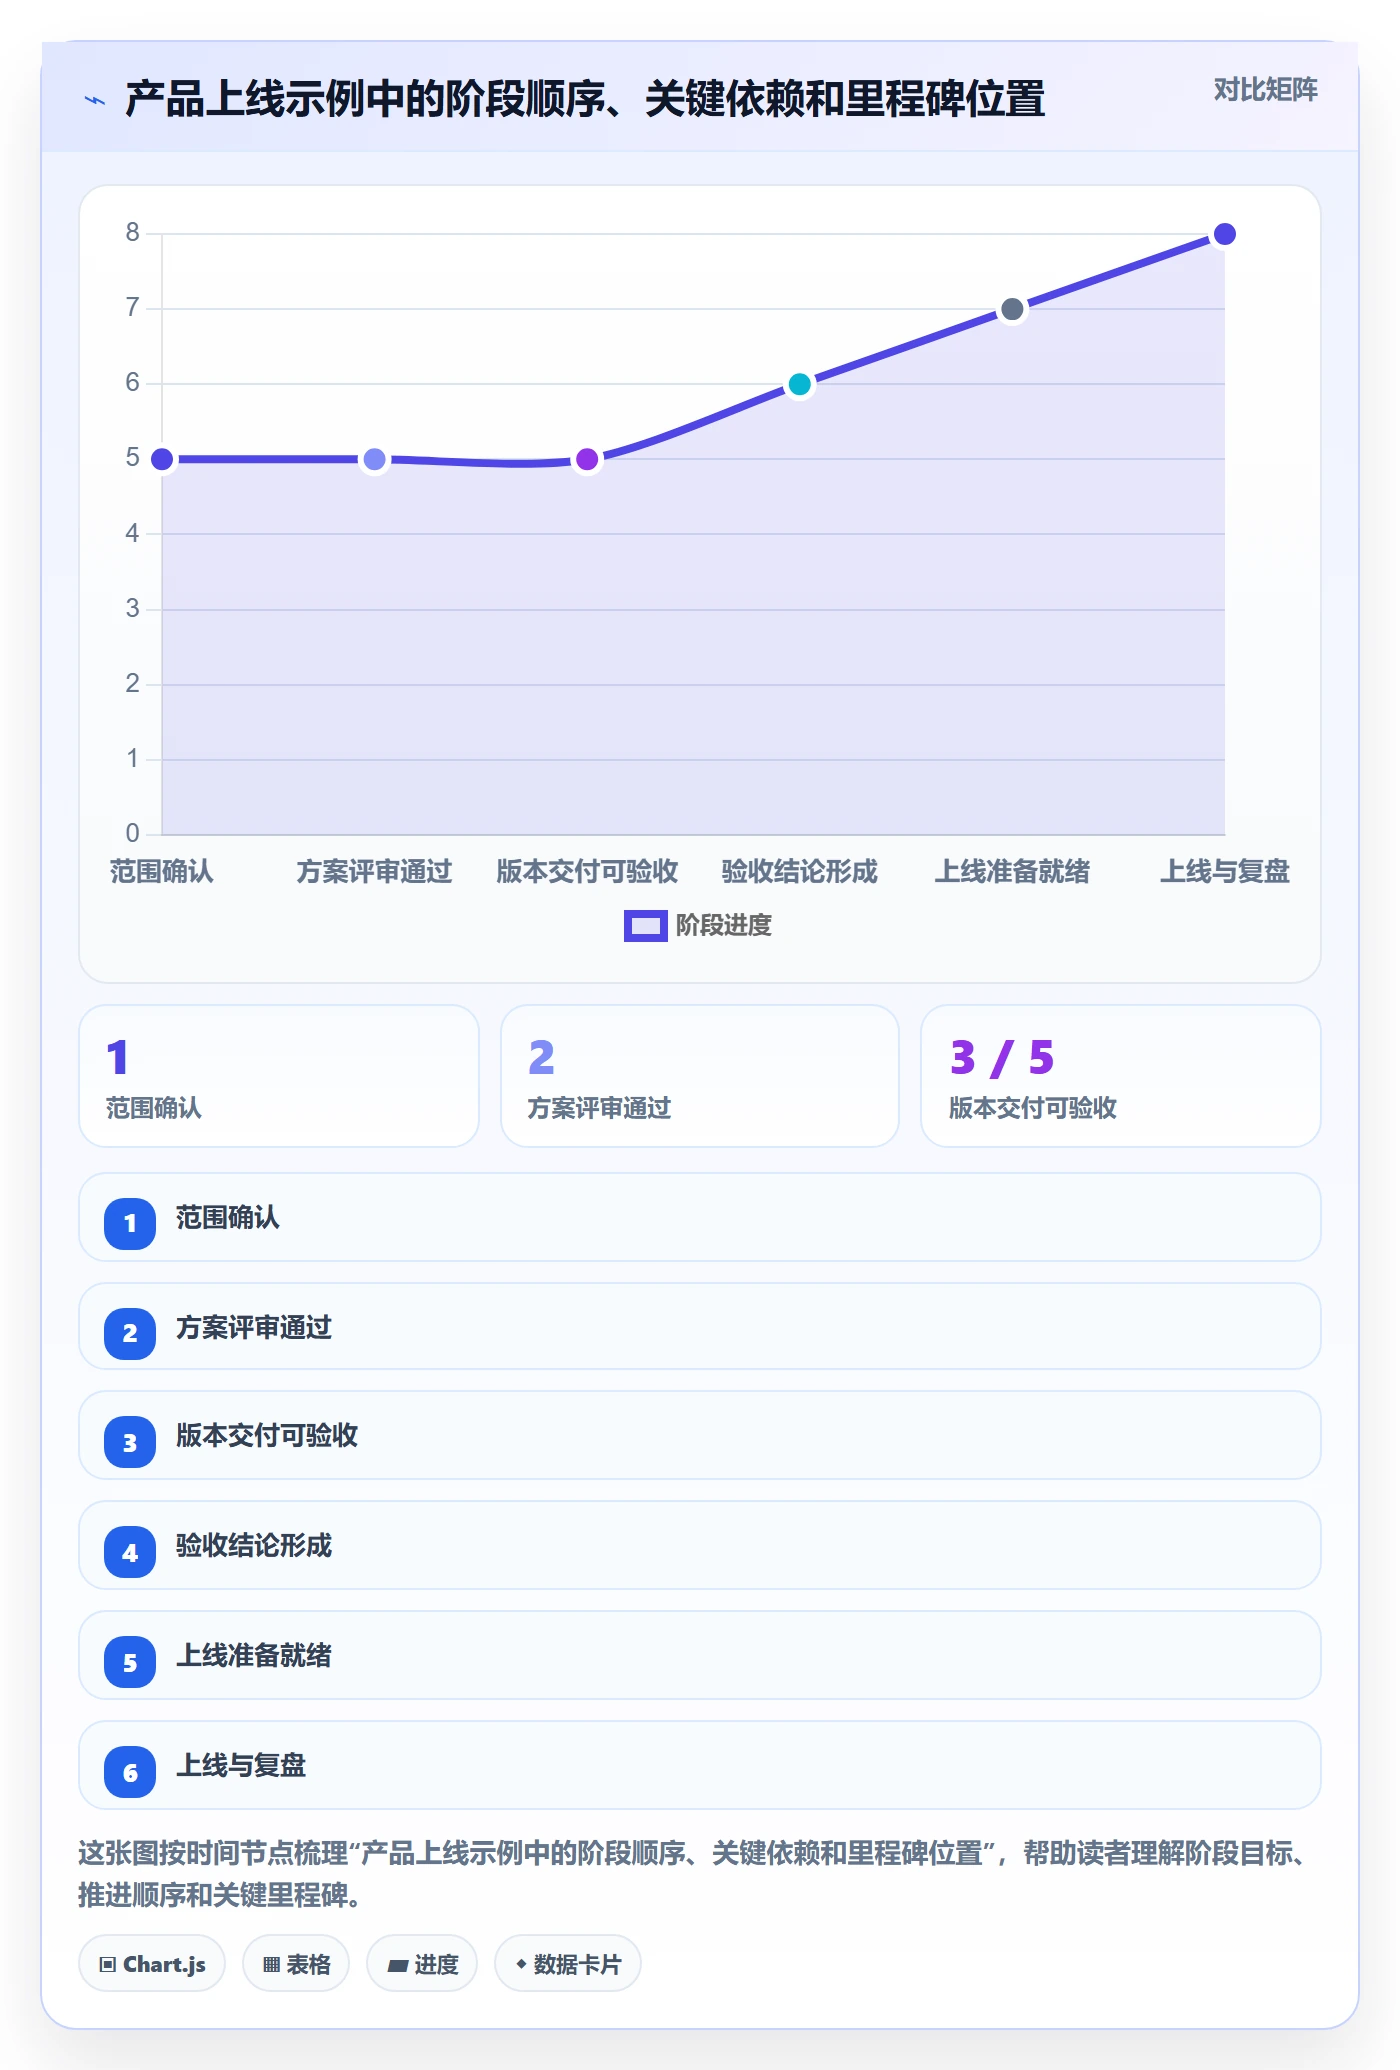Click the 验收结论形成 x-axis label
The width and height of the screenshot is (1400, 2070).
tap(799, 872)
